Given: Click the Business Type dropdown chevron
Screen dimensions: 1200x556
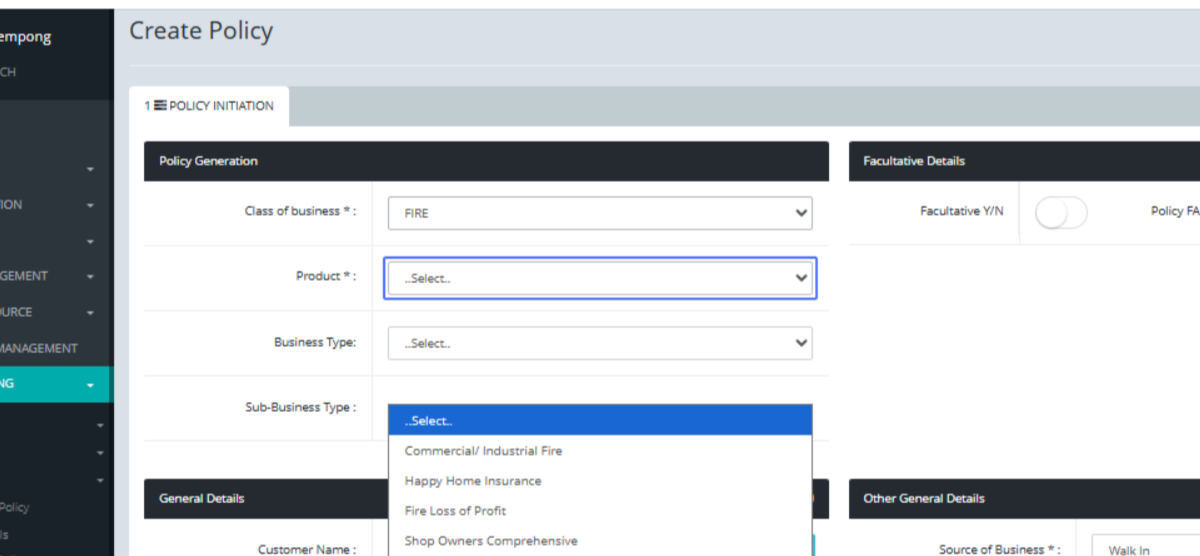Looking at the screenshot, I should (800, 343).
